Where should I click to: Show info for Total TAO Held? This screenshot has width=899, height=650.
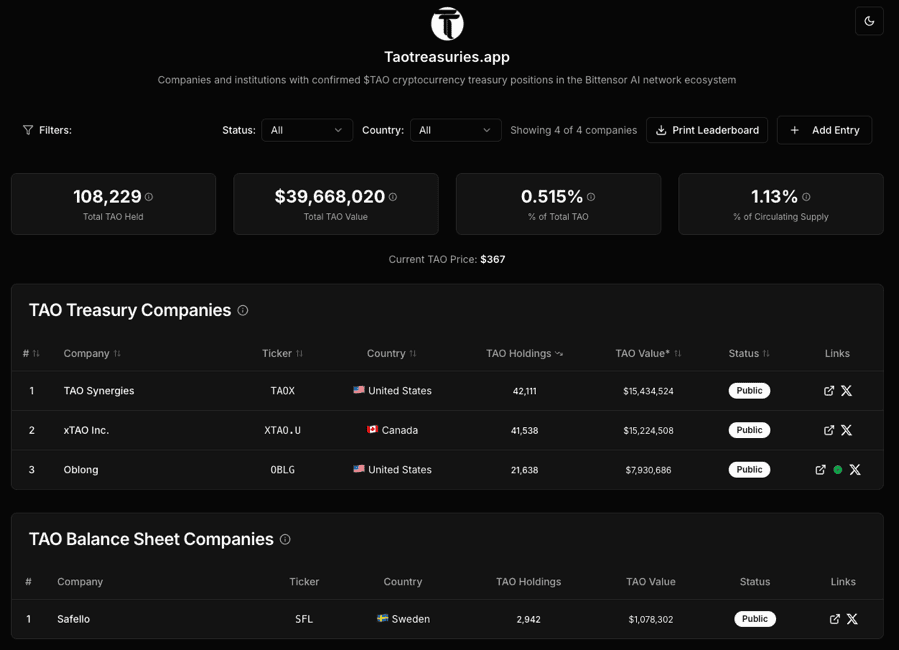(x=149, y=197)
